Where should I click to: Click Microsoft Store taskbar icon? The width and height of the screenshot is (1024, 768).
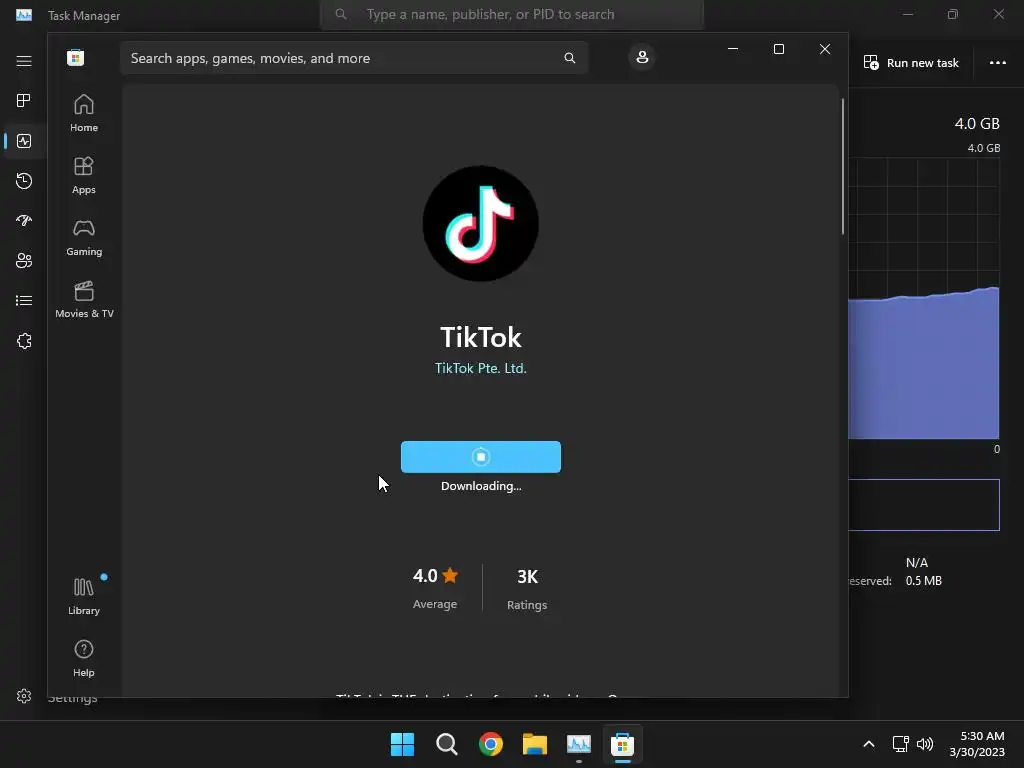pos(622,744)
